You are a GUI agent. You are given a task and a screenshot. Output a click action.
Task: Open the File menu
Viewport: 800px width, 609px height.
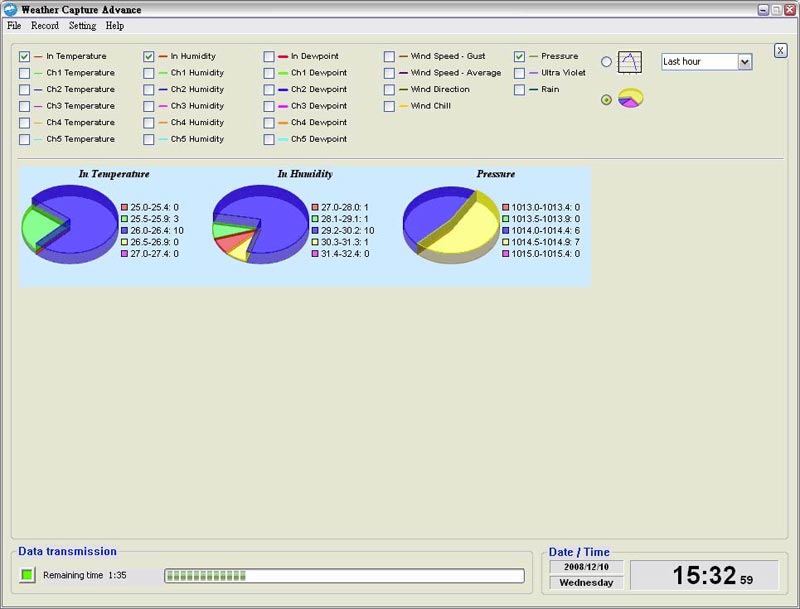(x=14, y=26)
